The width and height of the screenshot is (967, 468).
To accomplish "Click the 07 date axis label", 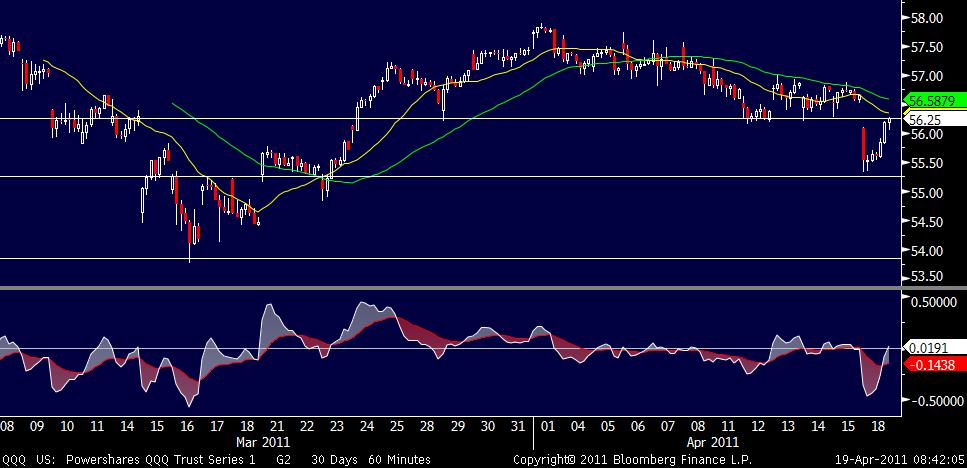I will coord(668,426).
